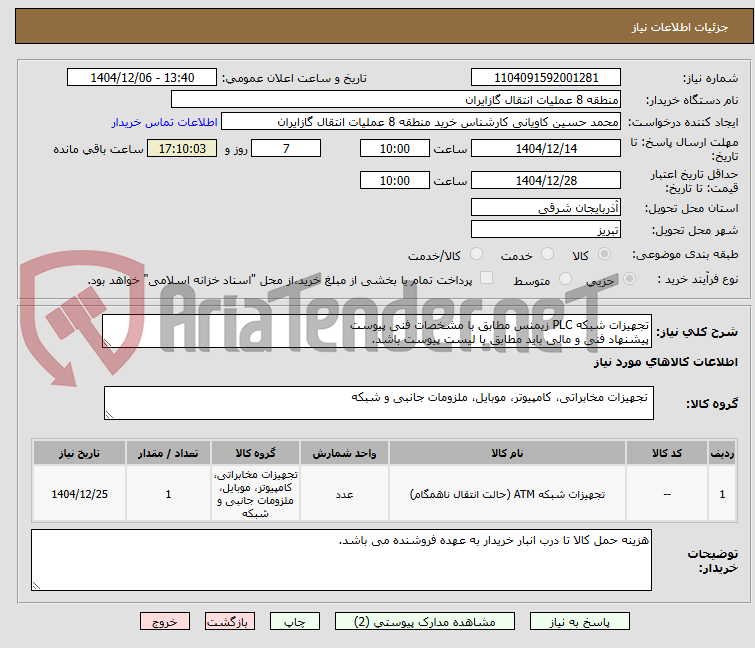Click the پاسخ به نیاز button

click(x=579, y=622)
